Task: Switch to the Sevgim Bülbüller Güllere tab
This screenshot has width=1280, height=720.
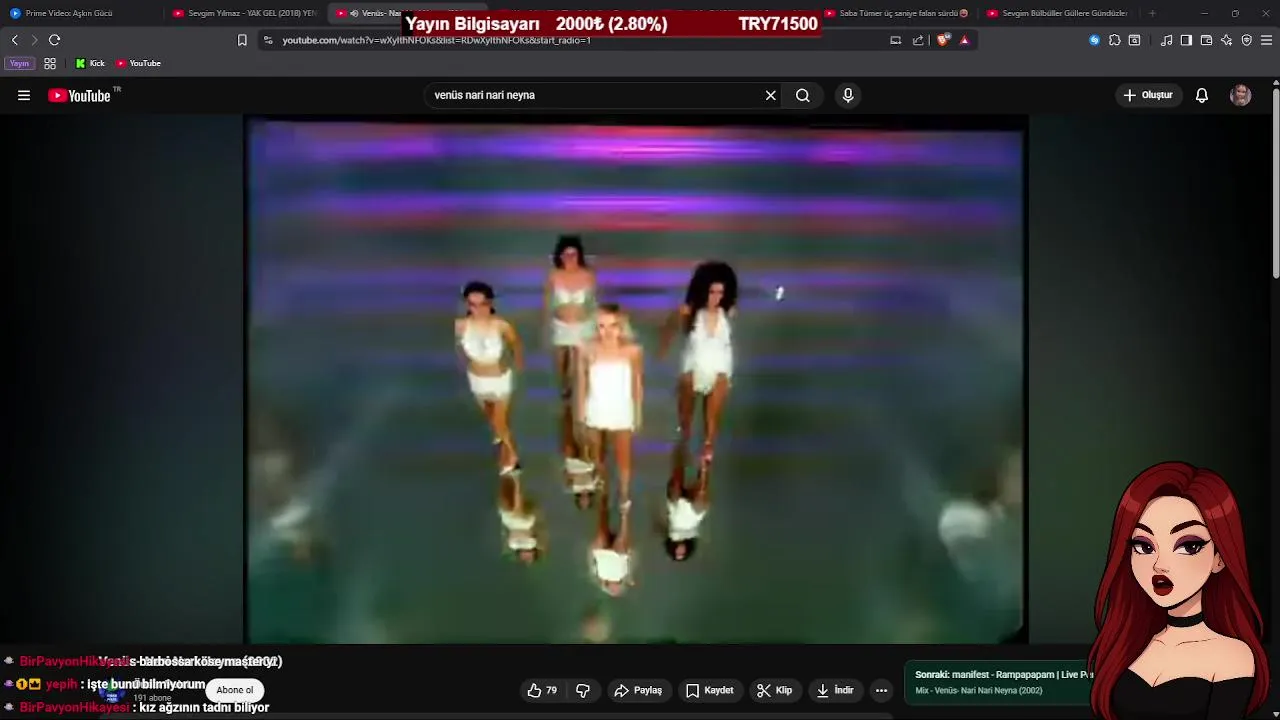Action: pos(1058,13)
